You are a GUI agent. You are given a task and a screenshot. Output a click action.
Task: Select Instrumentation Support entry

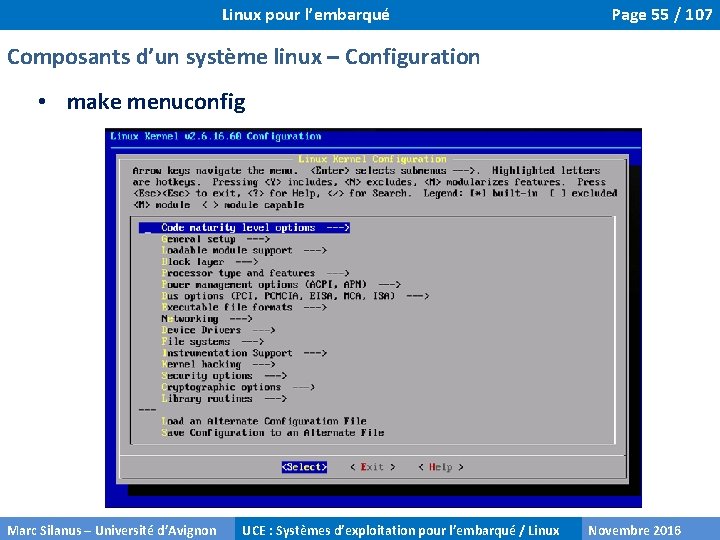pos(244,353)
